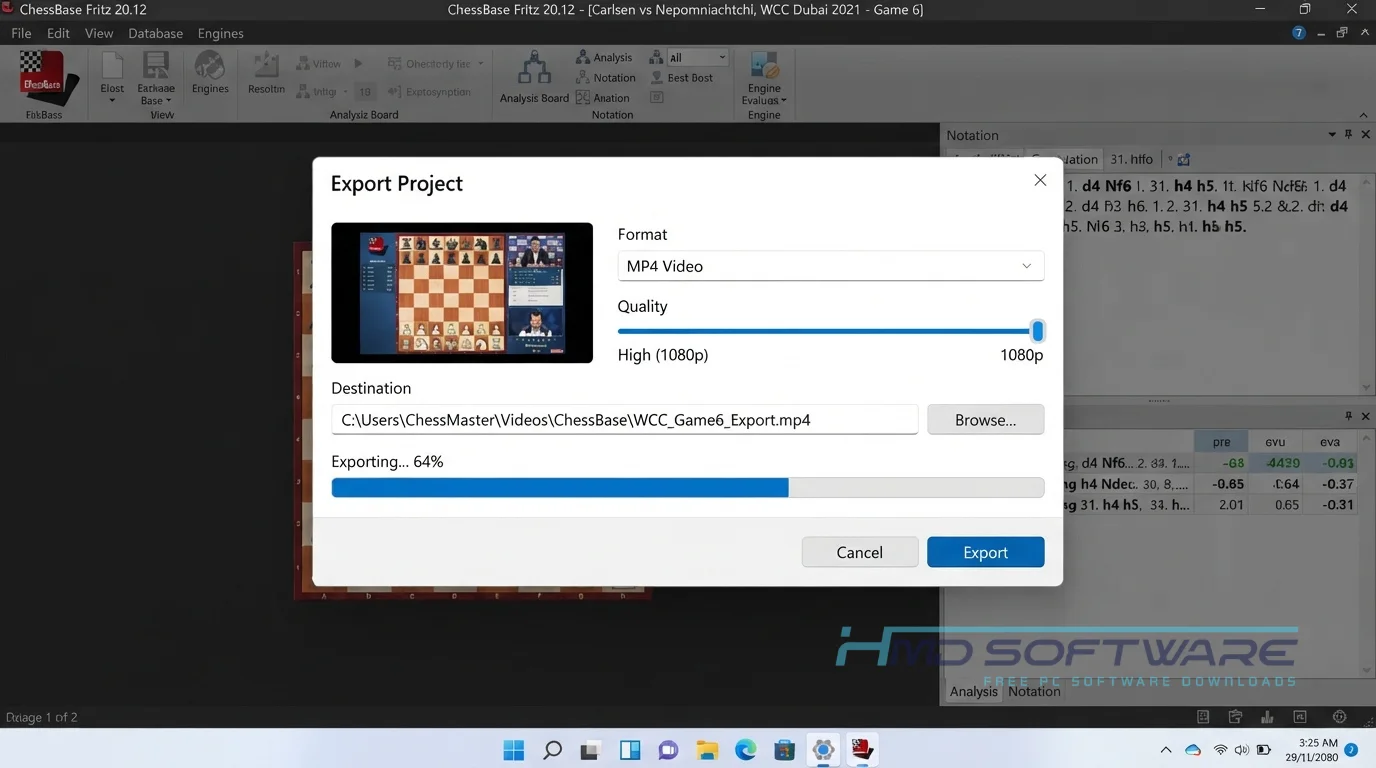This screenshot has width=1376, height=768.
Task: Click the small icon beside Notation panel tabs
Action: [1184, 159]
